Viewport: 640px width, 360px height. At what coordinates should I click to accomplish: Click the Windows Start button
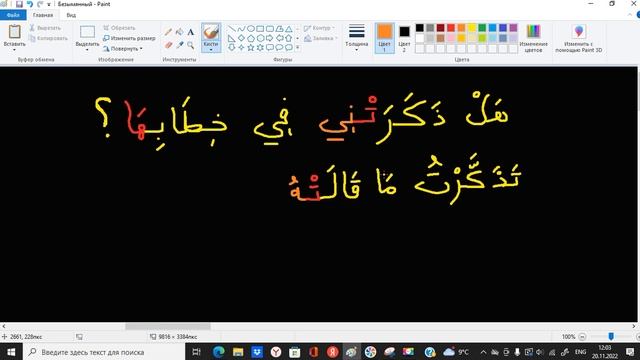point(11,352)
